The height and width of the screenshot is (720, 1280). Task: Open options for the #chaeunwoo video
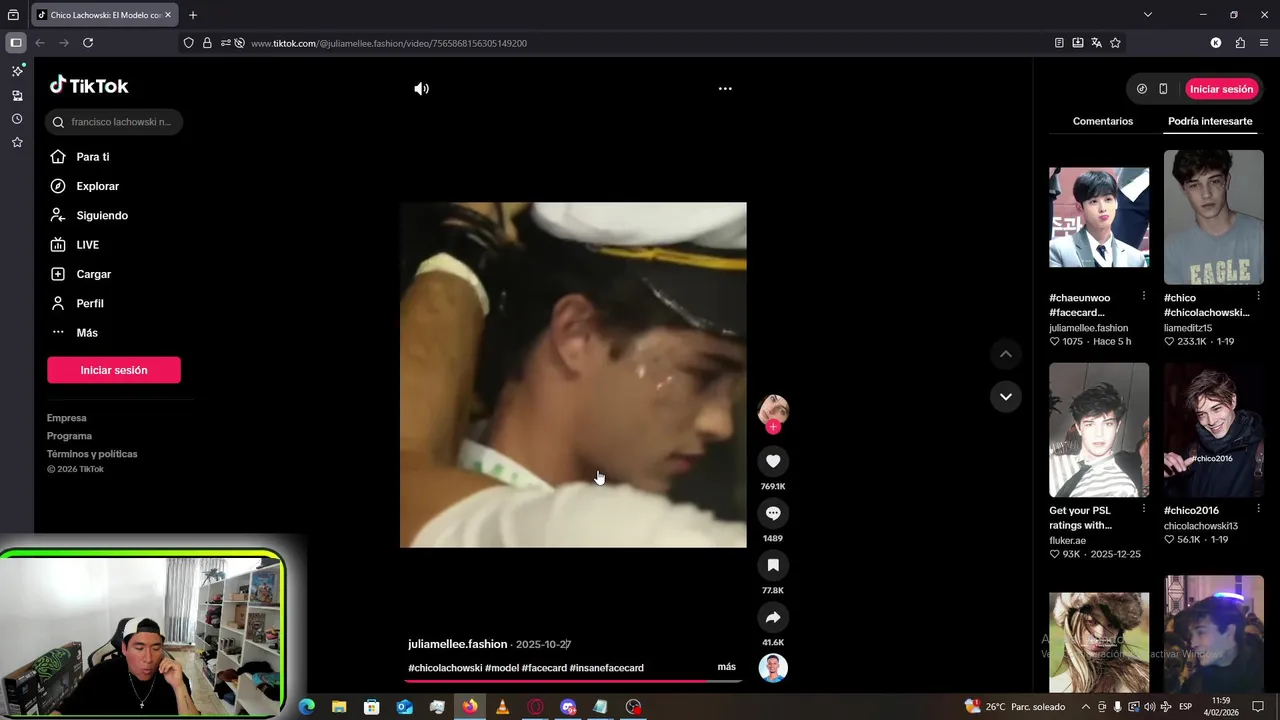1143,297
